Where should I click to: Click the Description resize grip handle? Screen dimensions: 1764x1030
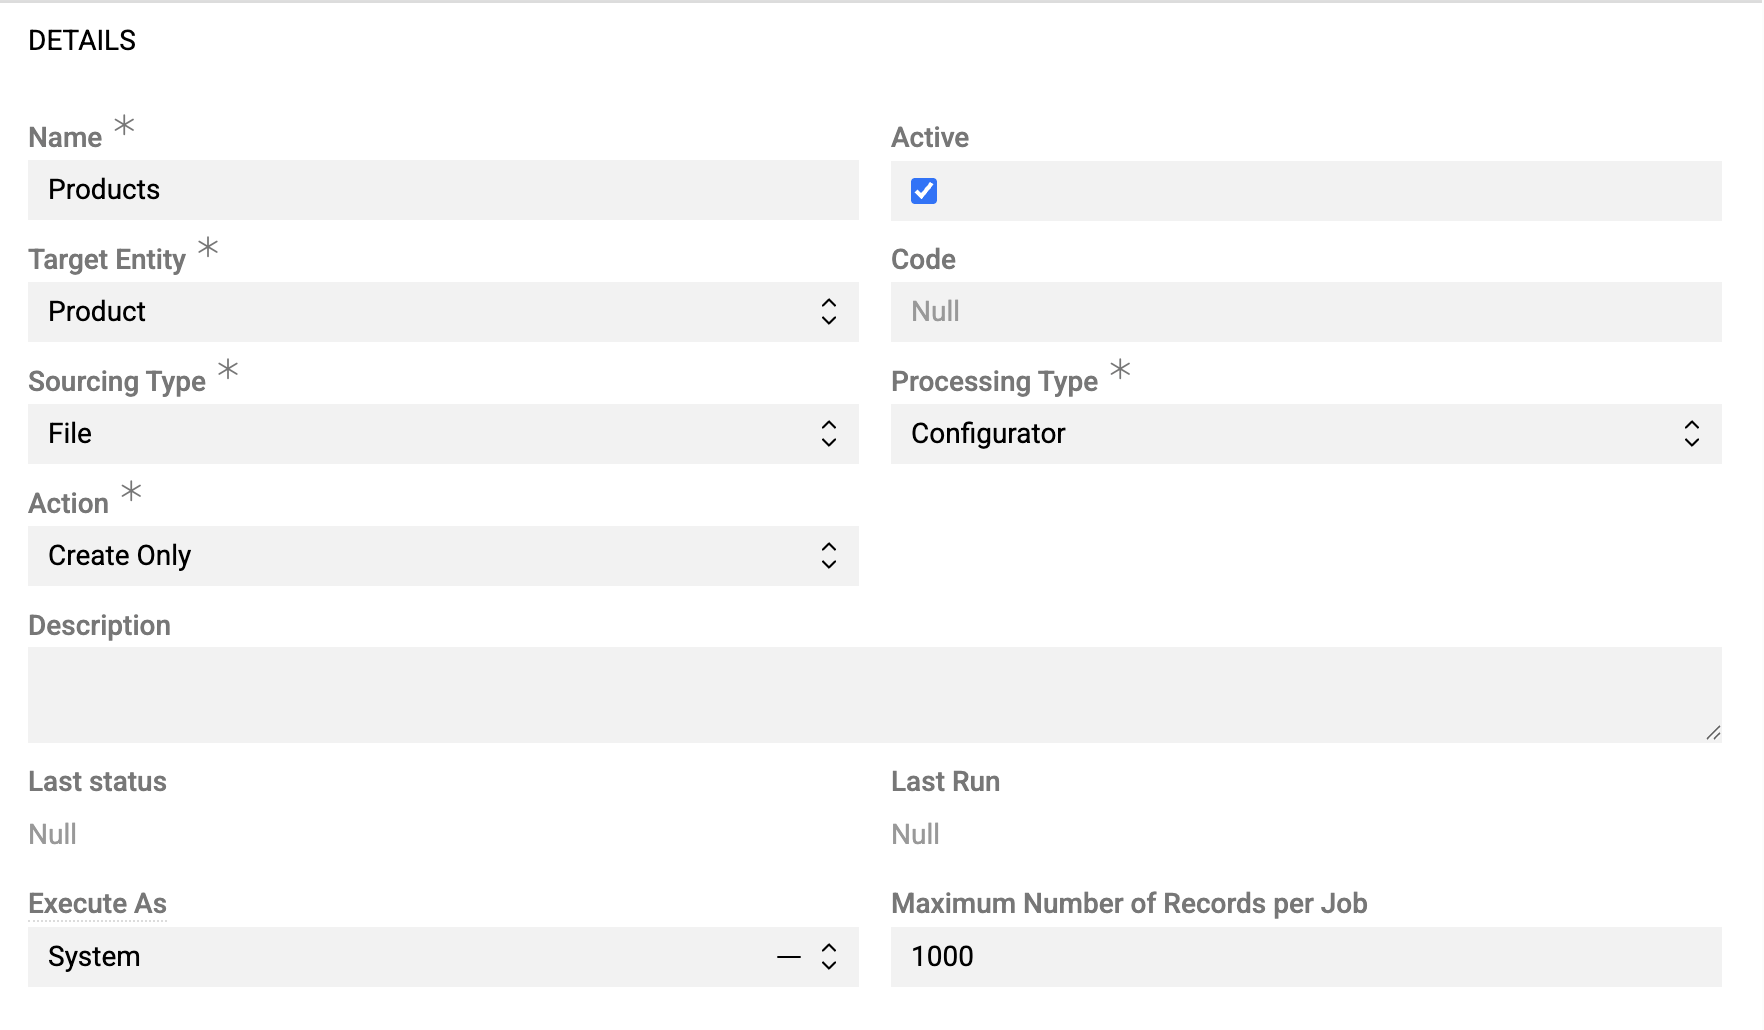[1713, 733]
